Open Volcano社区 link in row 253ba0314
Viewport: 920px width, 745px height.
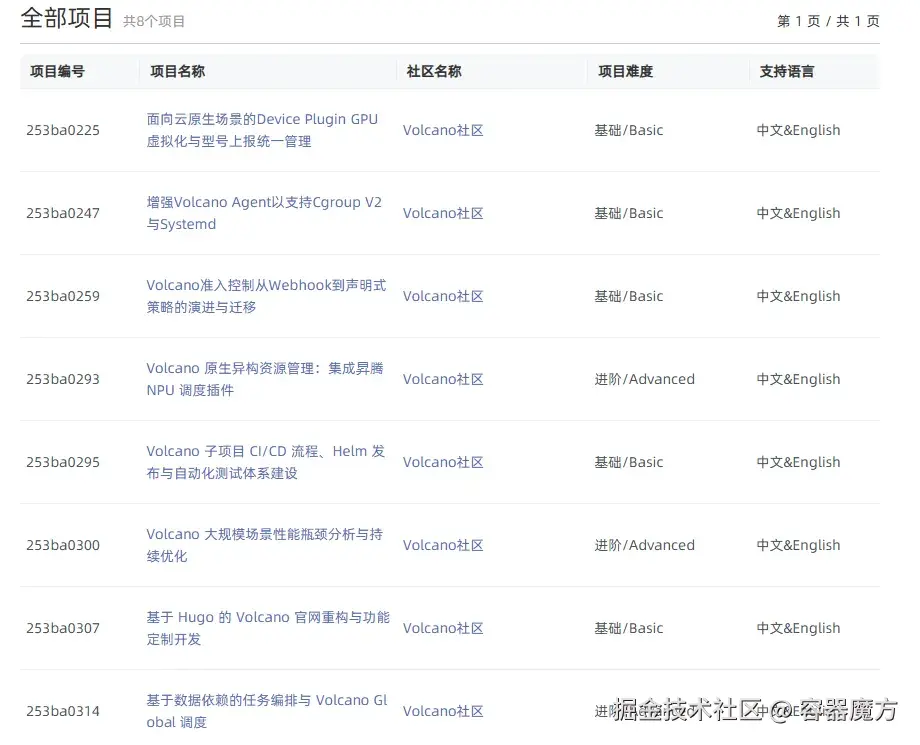(443, 711)
